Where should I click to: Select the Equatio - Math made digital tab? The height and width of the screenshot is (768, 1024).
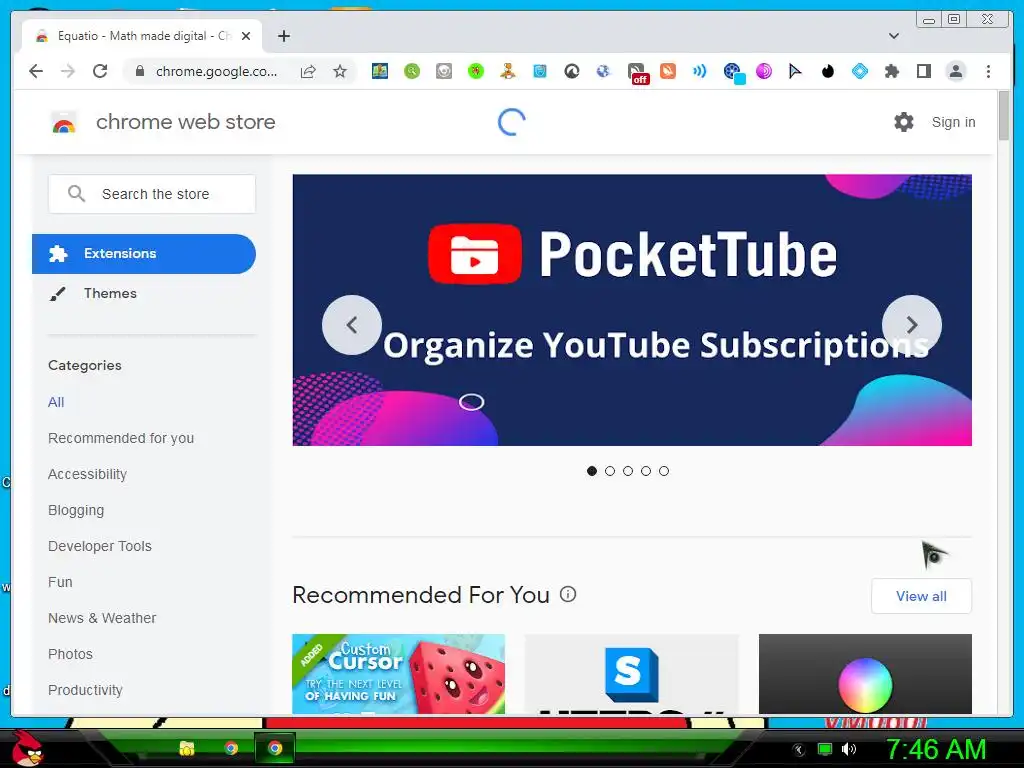click(142, 36)
